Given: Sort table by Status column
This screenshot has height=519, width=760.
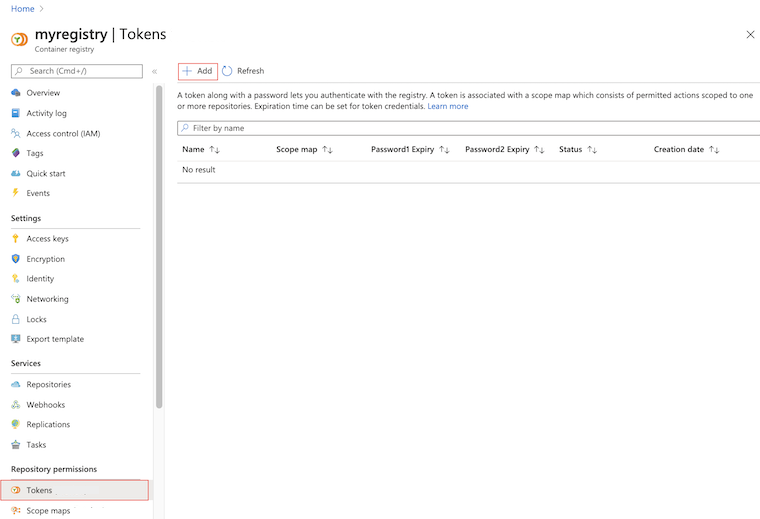Looking at the screenshot, I should (592, 150).
